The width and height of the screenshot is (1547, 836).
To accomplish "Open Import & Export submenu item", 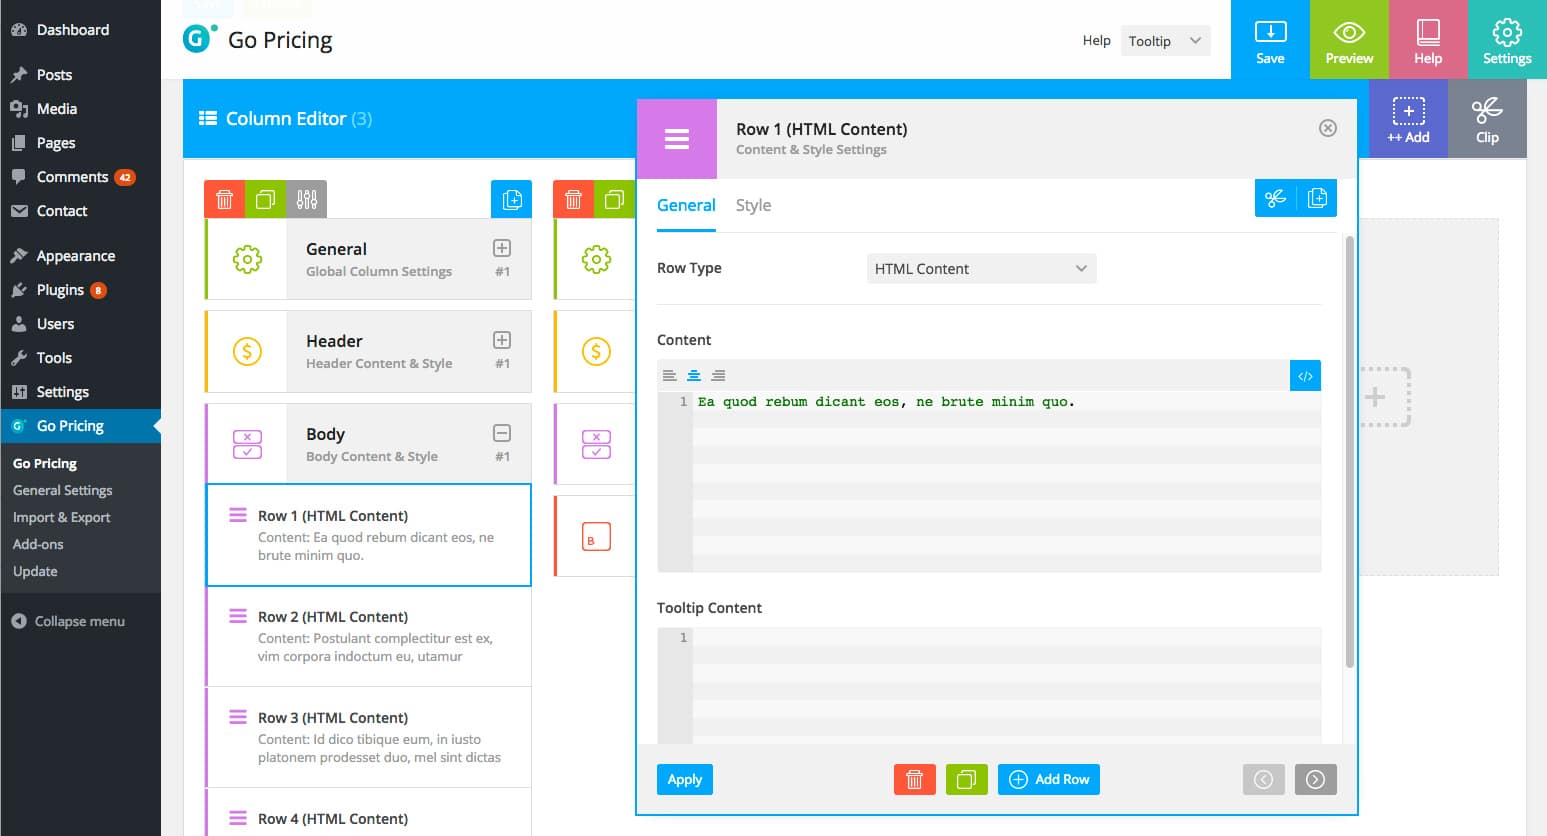I will 62,517.
